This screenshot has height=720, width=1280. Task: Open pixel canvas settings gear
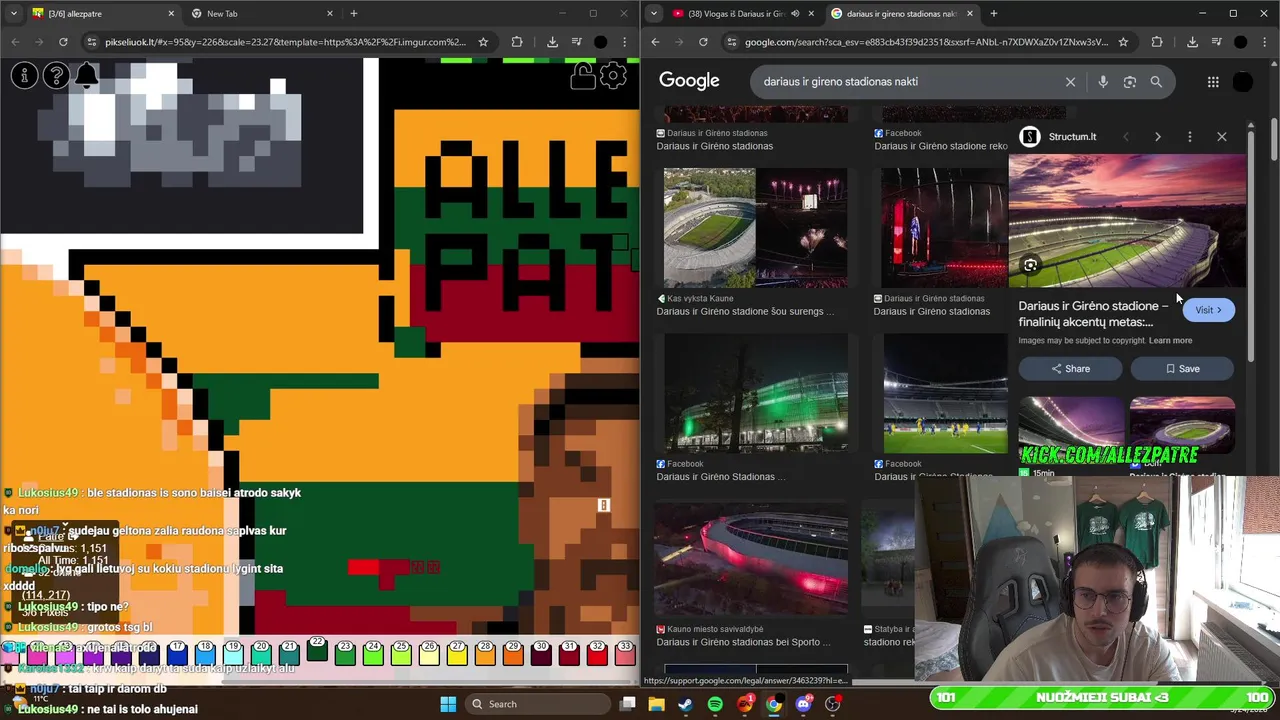coord(613,75)
